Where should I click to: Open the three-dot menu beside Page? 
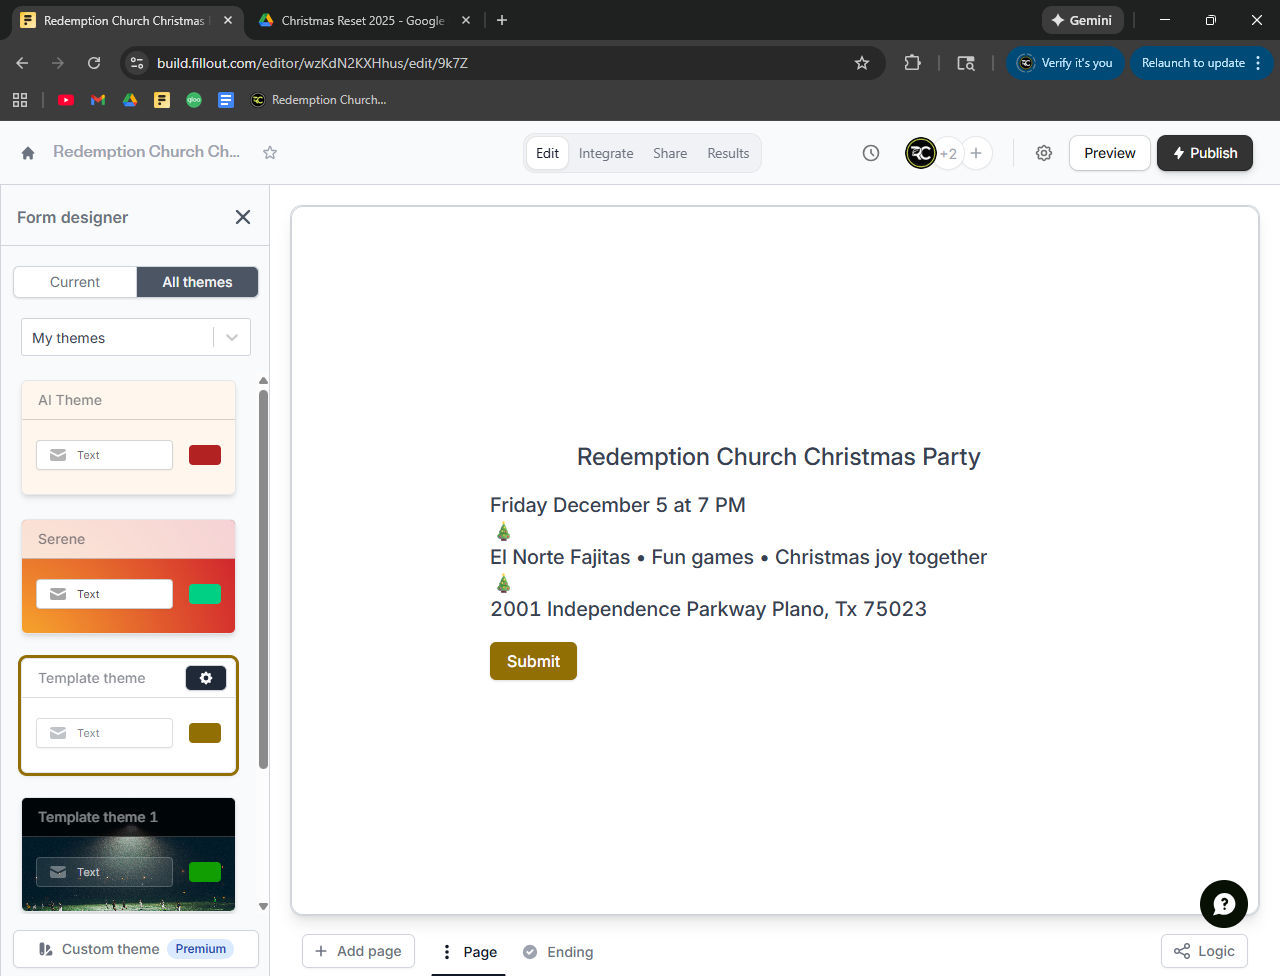[x=447, y=952]
